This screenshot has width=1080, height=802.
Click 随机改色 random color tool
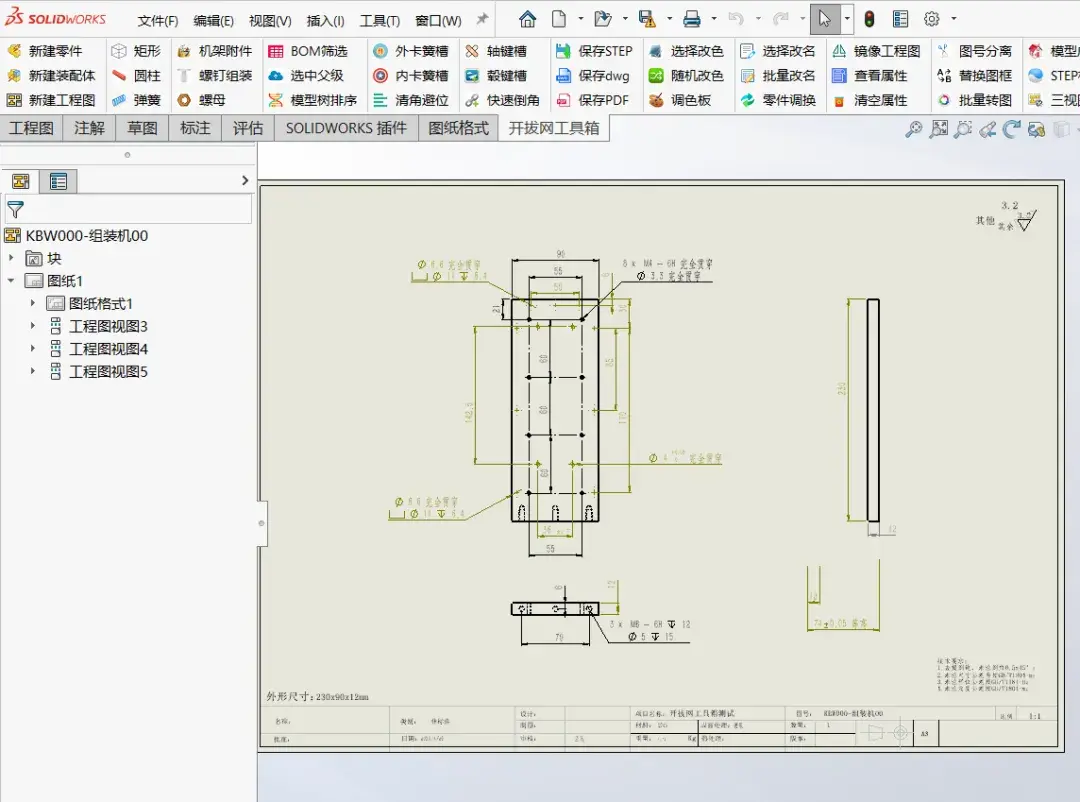coord(686,76)
